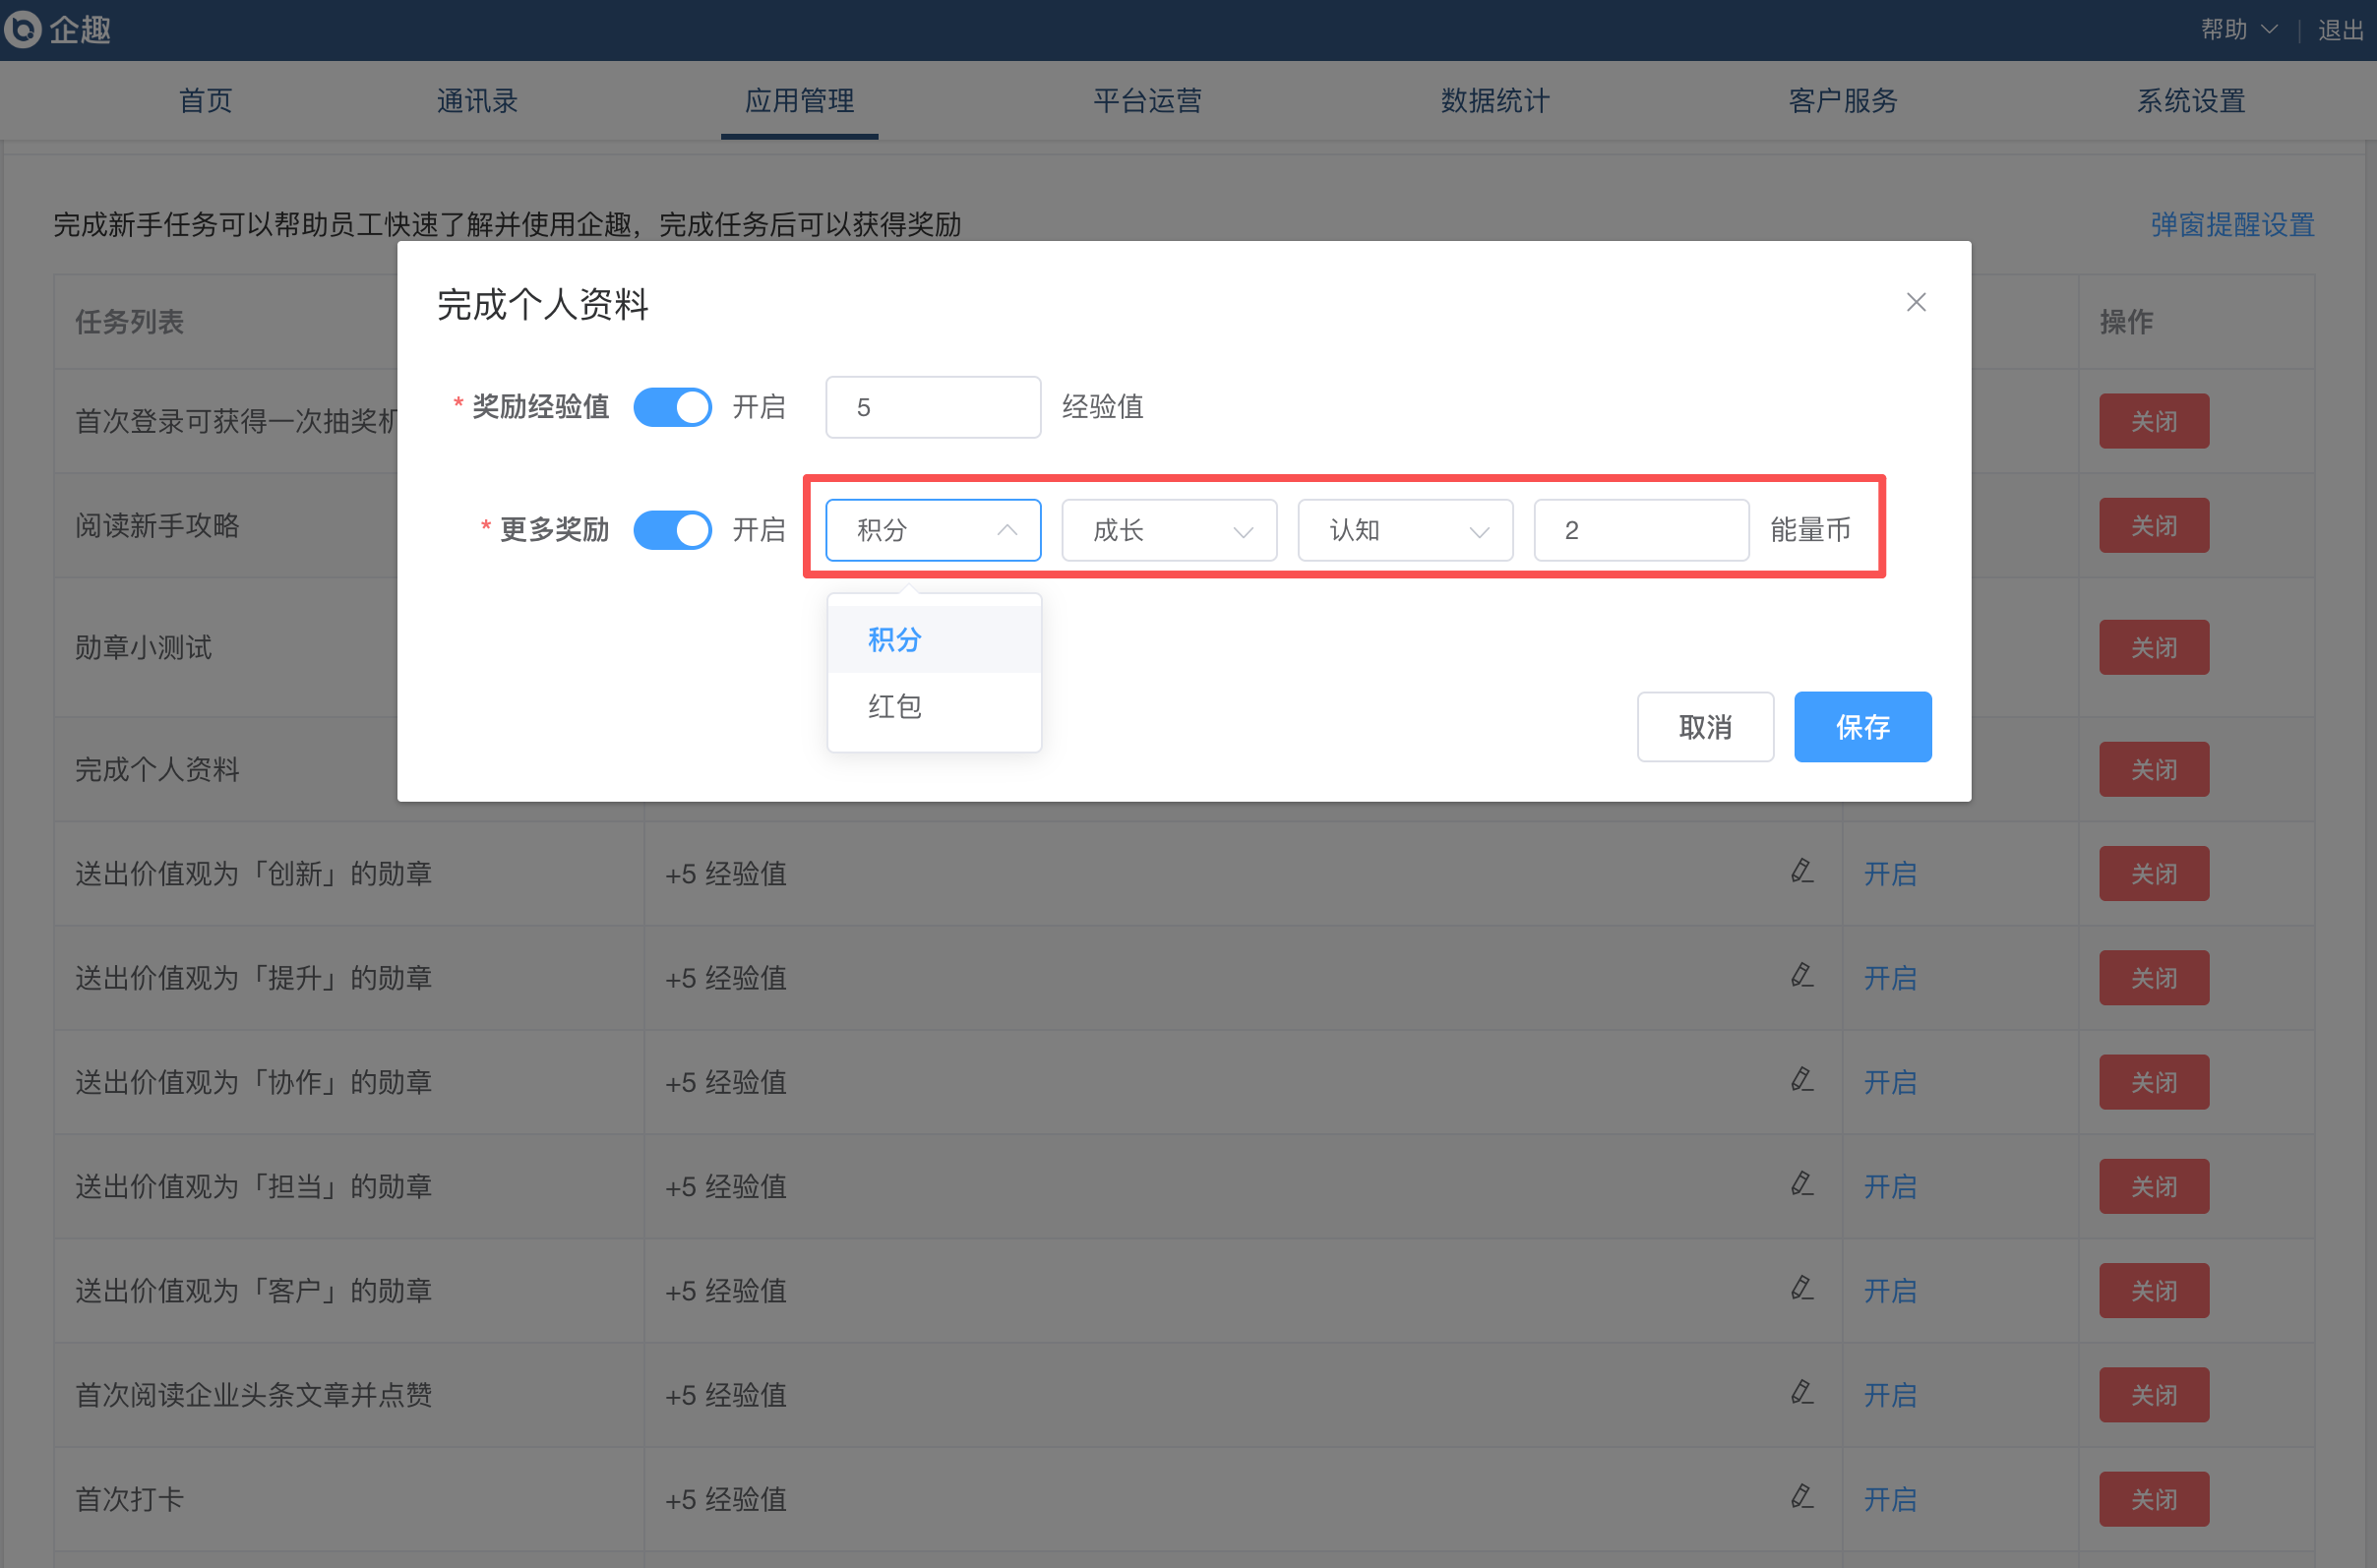Click edit pencil for 「客户」勋章 row

1801,1289
